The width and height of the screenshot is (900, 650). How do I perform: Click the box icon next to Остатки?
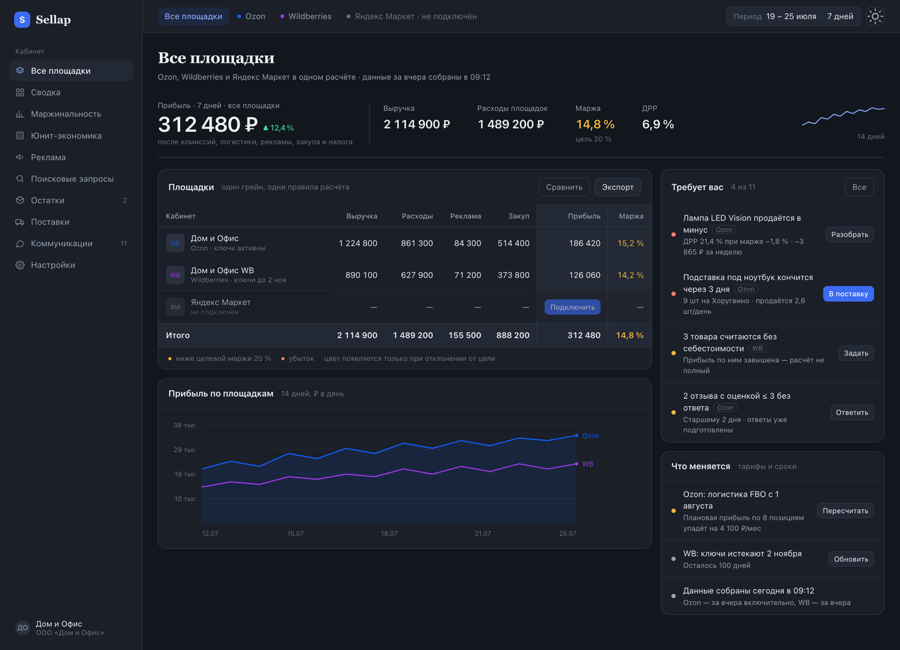(20, 200)
